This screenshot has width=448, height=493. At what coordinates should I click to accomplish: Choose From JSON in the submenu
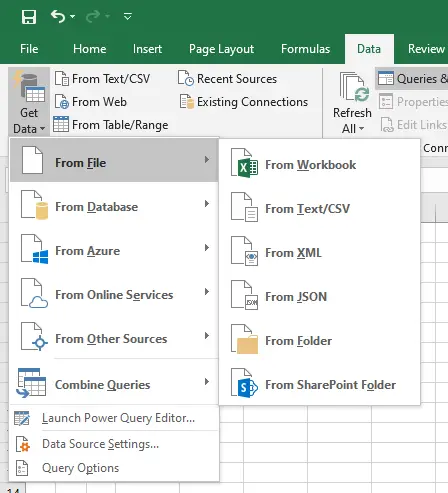(320, 296)
